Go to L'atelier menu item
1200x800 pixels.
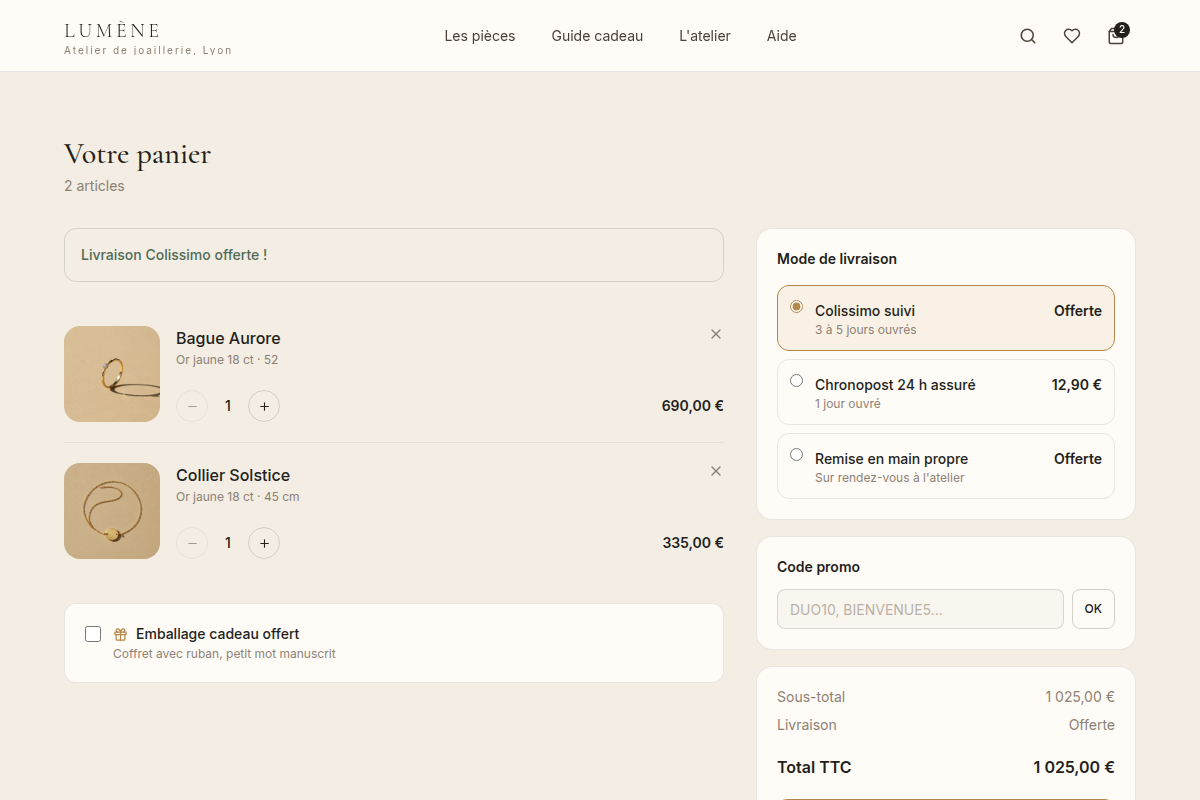(x=705, y=36)
